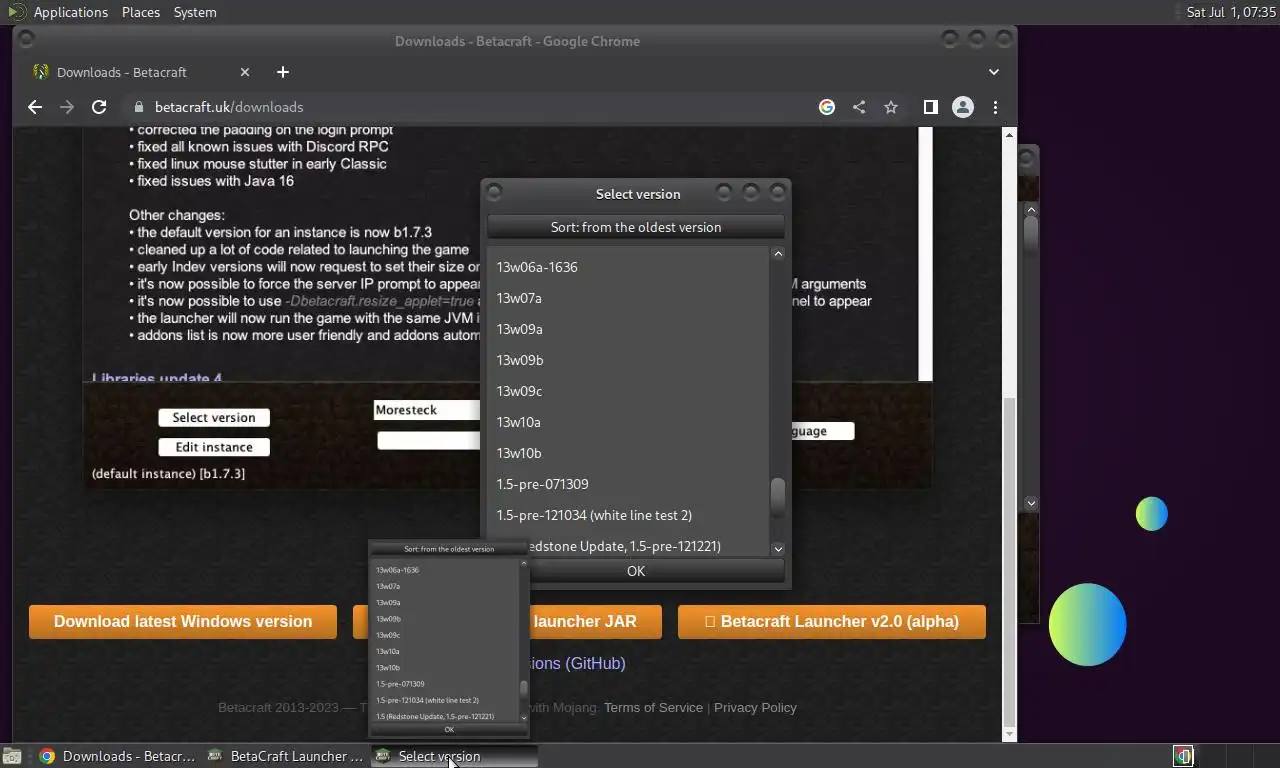1280x768 pixels.
Task: Select version 13w07a
Action: coord(628,298)
